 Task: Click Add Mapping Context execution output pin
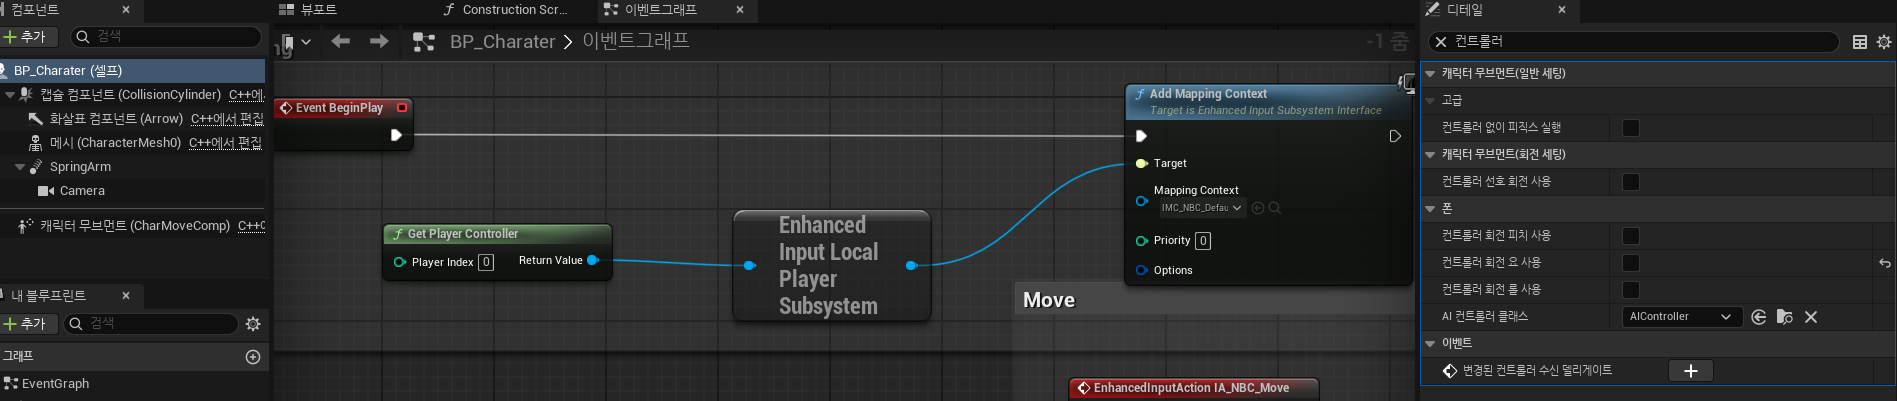[x=1395, y=136]
